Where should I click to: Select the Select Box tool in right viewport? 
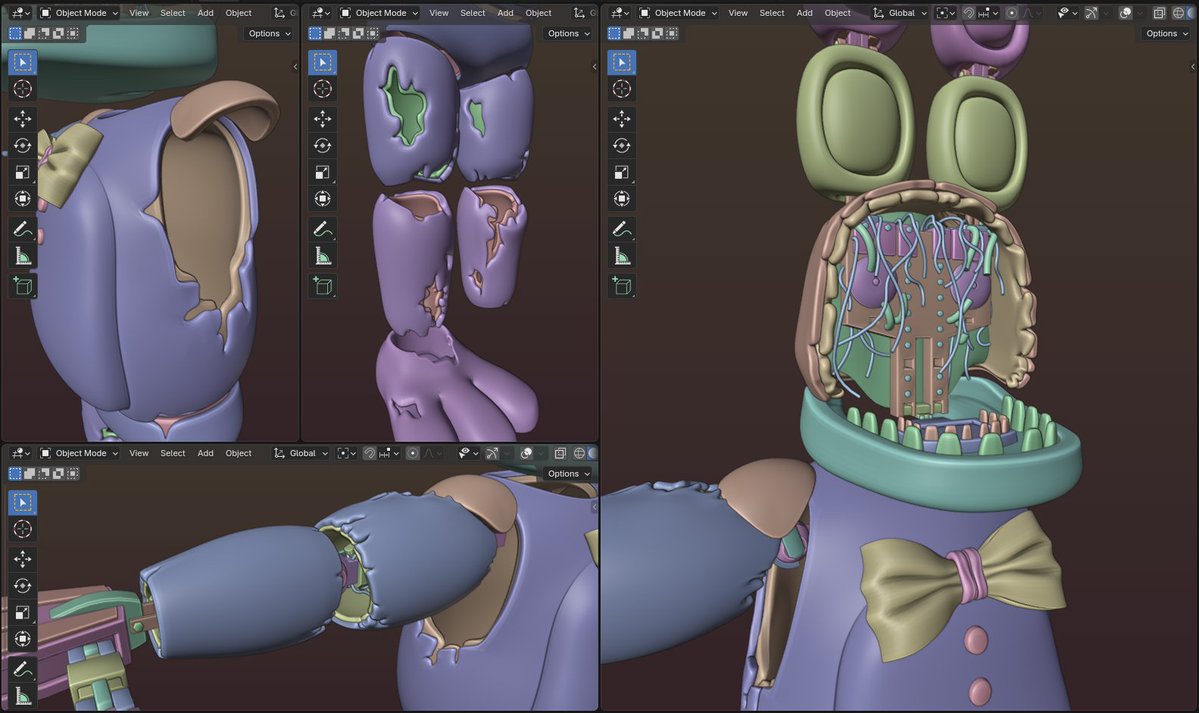click(622, 62)
